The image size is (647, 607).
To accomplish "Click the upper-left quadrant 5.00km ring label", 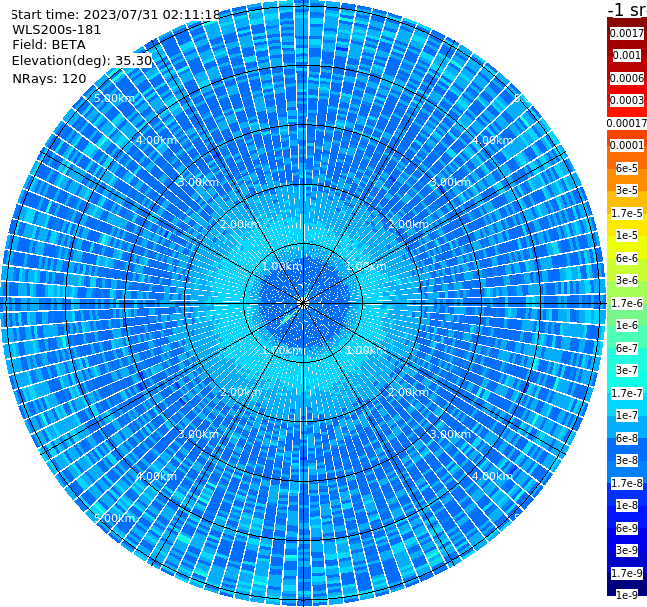I will 114,99.
